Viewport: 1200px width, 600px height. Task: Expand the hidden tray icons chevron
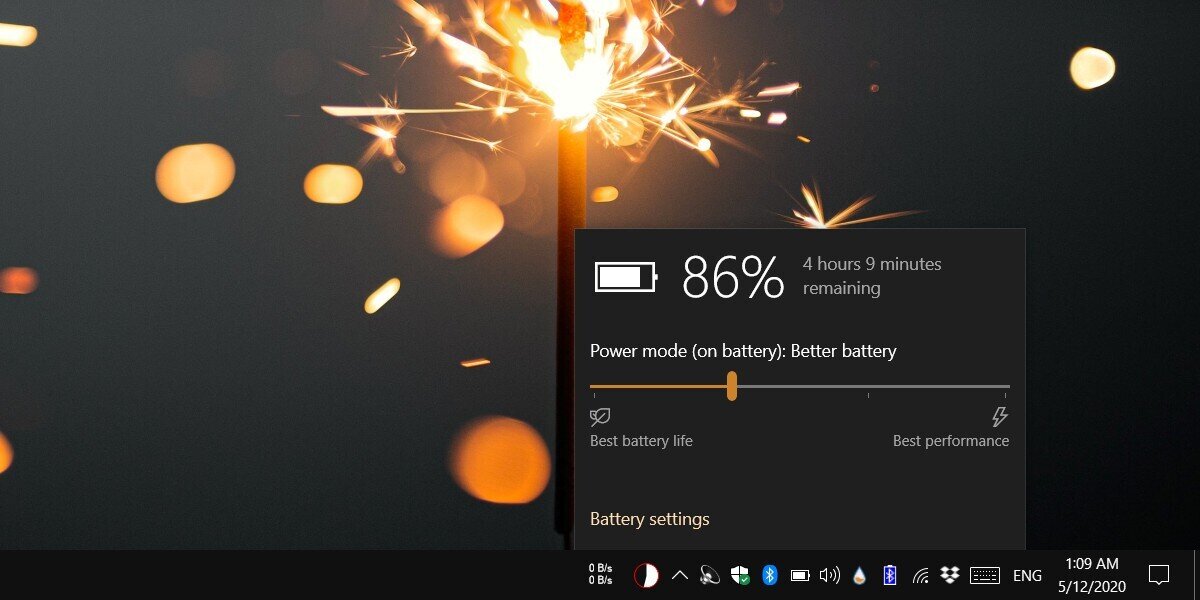pyautogui.click(x=680, y=575)
